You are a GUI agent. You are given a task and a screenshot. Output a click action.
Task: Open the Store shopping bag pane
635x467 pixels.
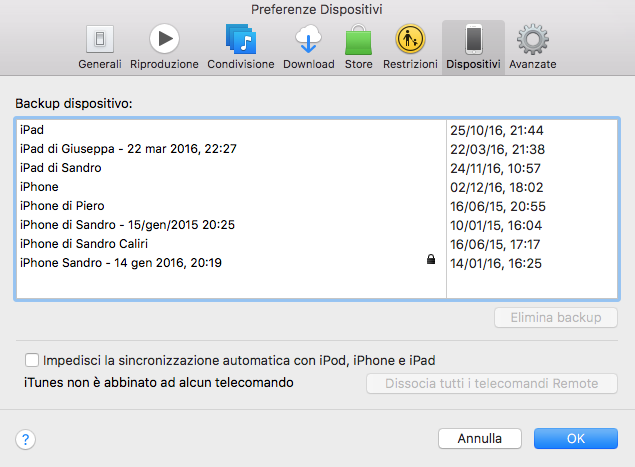click(358, 47)
